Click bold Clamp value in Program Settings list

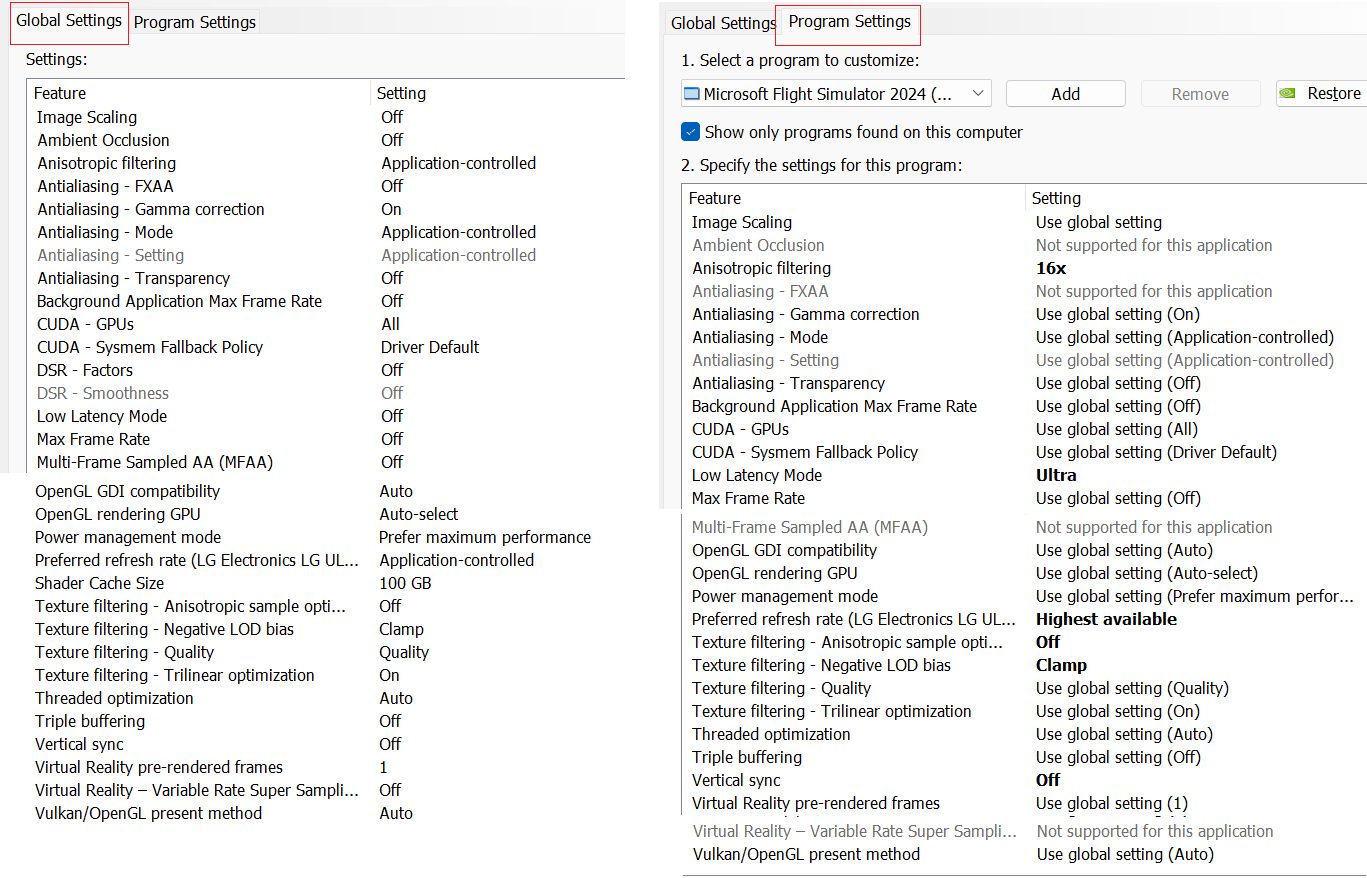click(1061, 665)
